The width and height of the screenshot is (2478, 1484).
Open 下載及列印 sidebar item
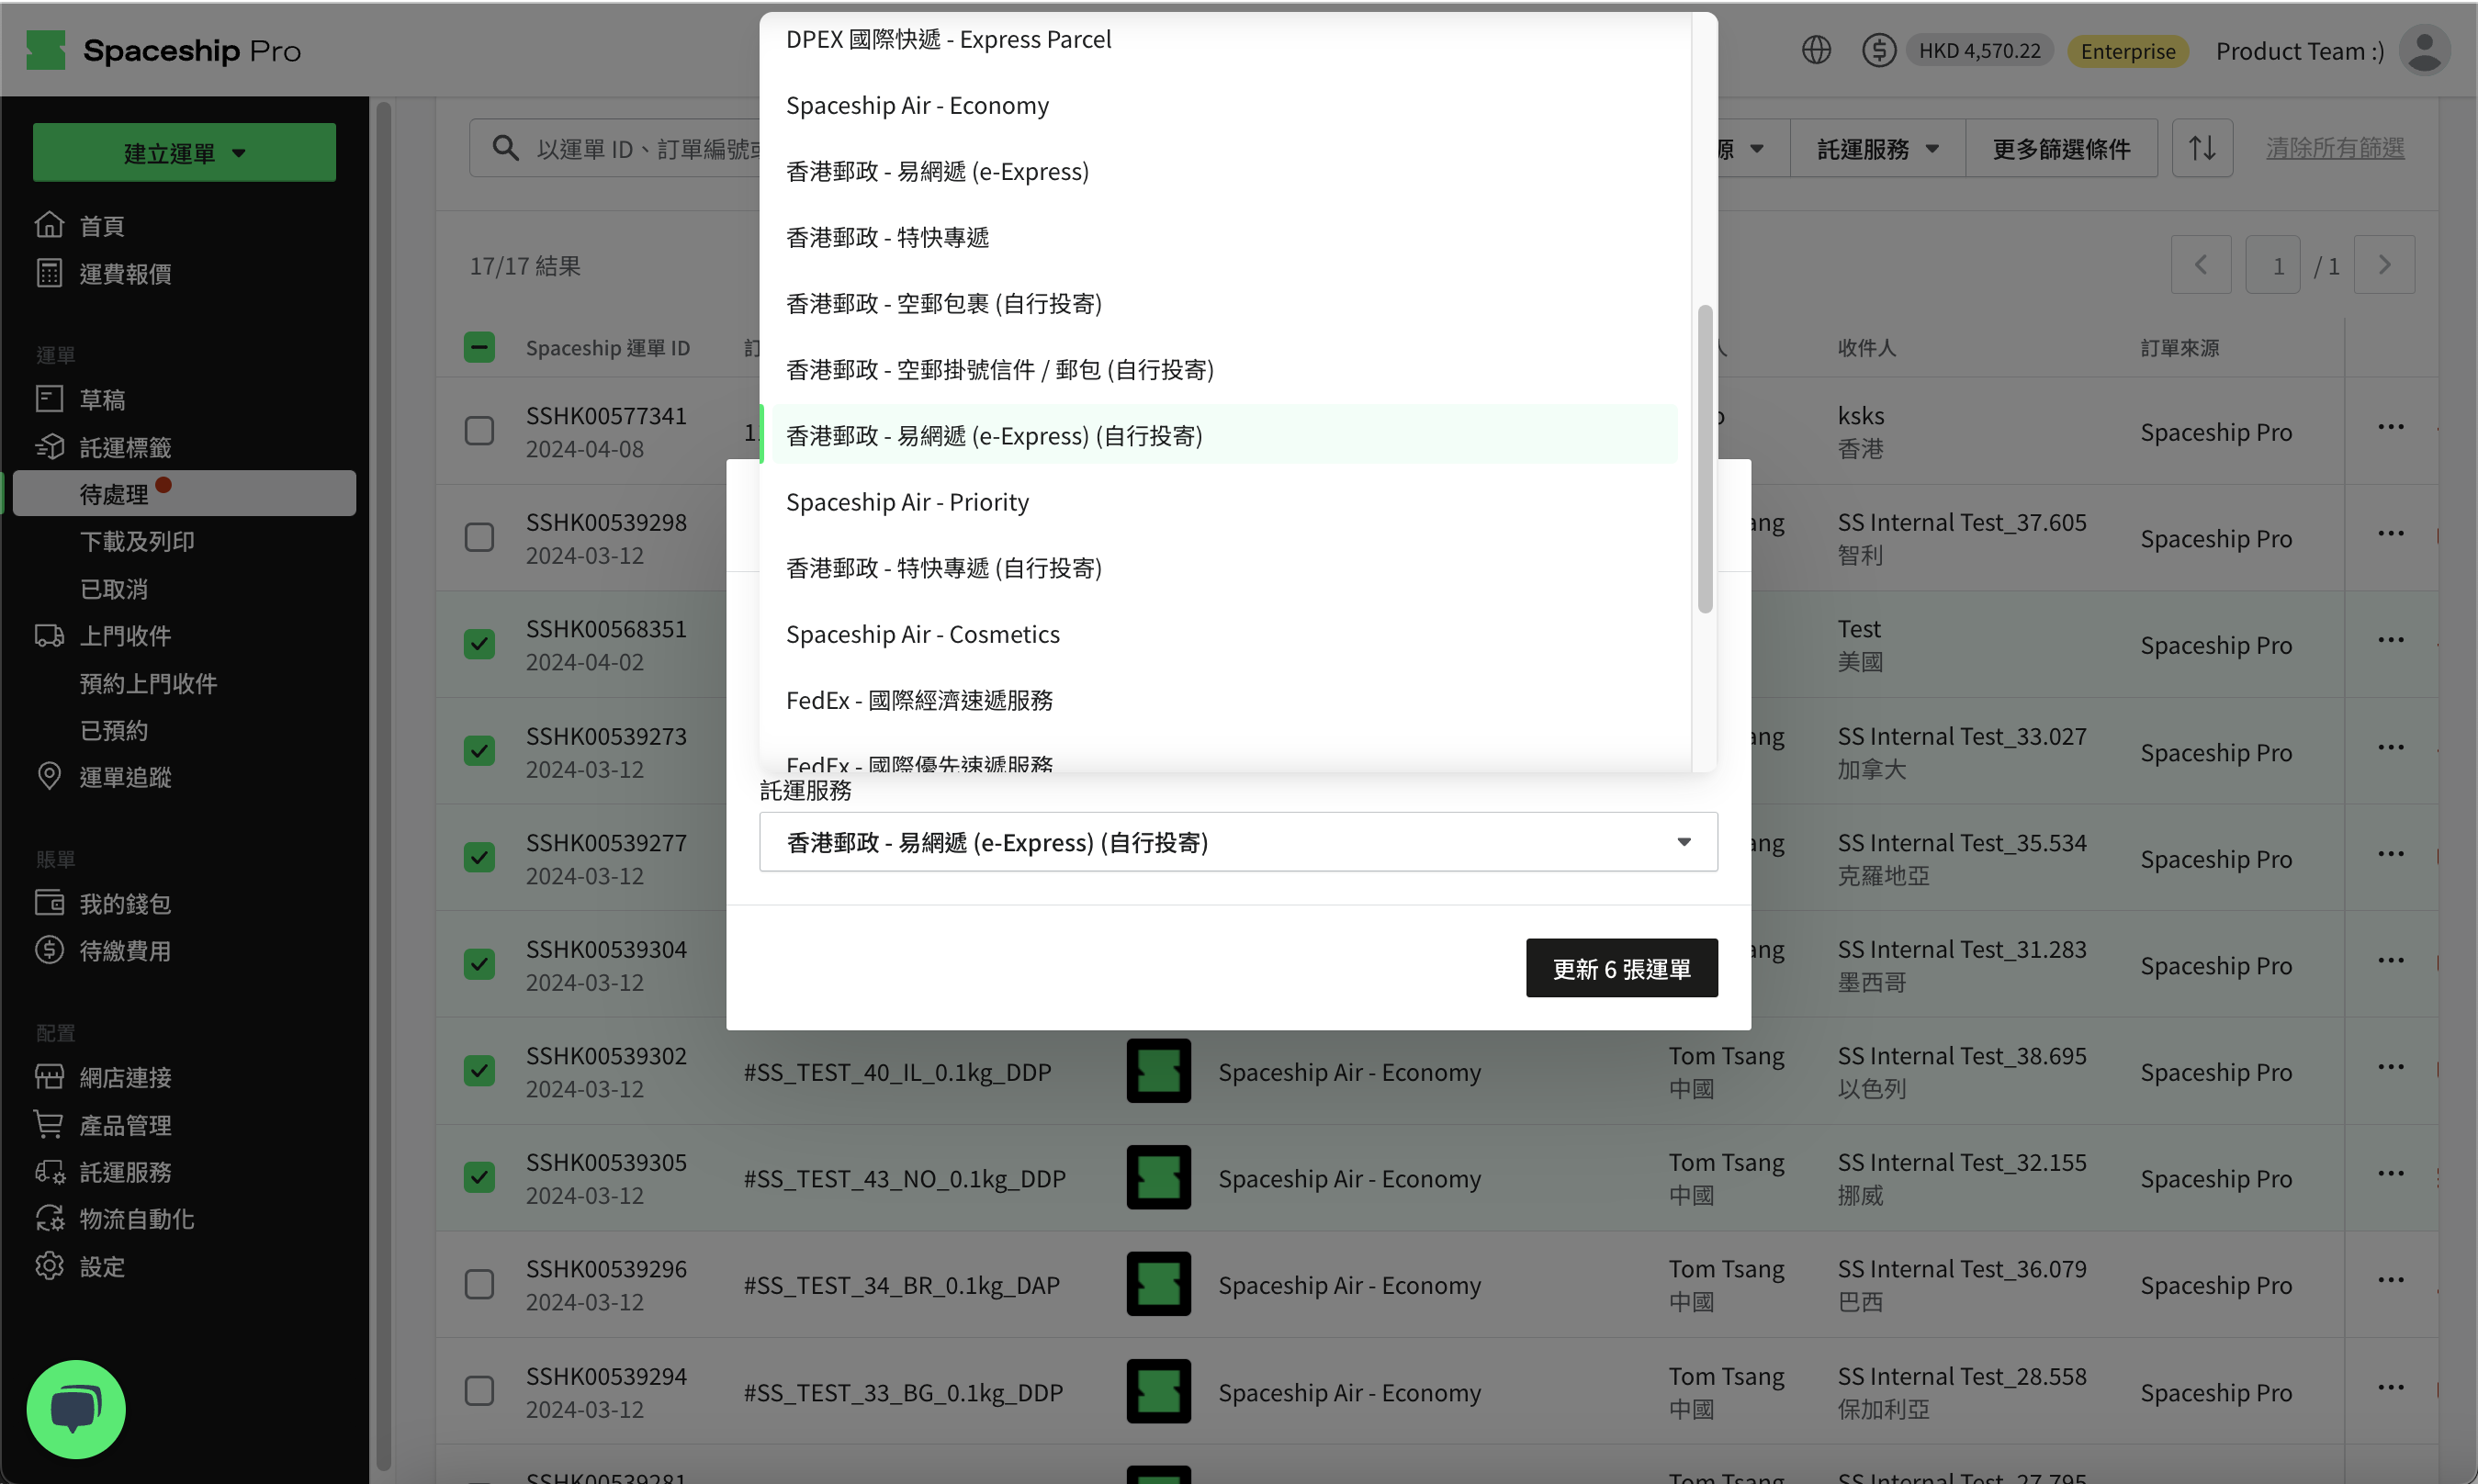pos(137,541)
